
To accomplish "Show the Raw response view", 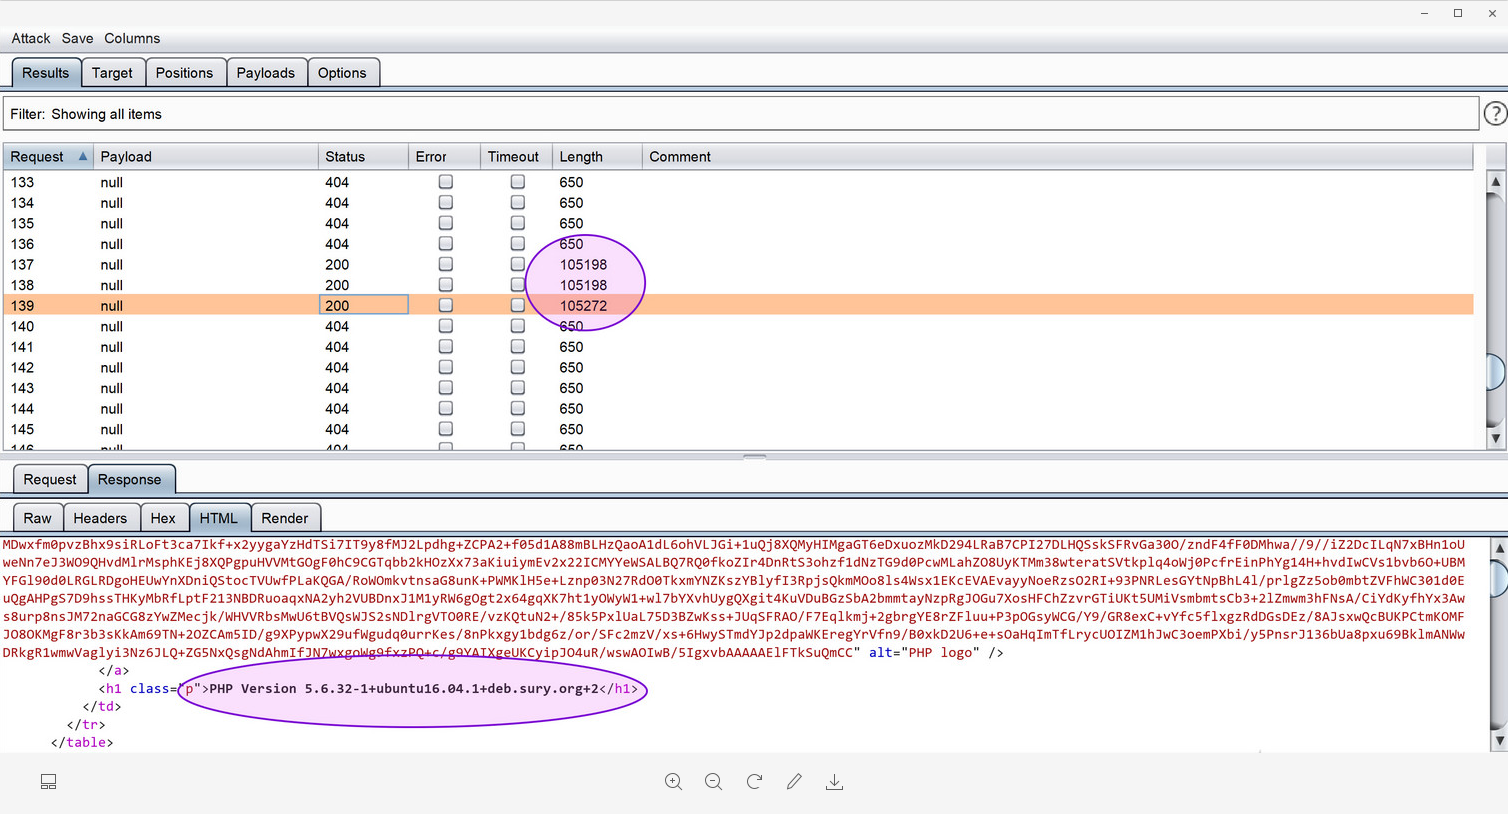I will pyautogui.click(x=38, y=518).
